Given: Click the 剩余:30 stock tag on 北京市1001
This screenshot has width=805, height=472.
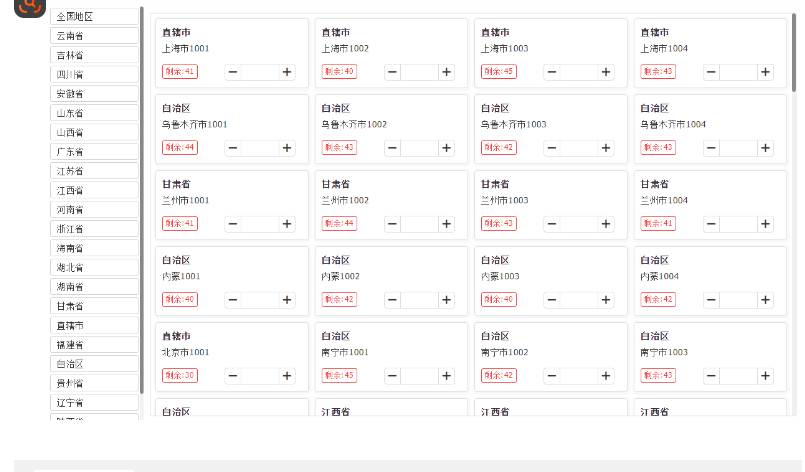Looking at the screenshot, I should tap(180, 376).
